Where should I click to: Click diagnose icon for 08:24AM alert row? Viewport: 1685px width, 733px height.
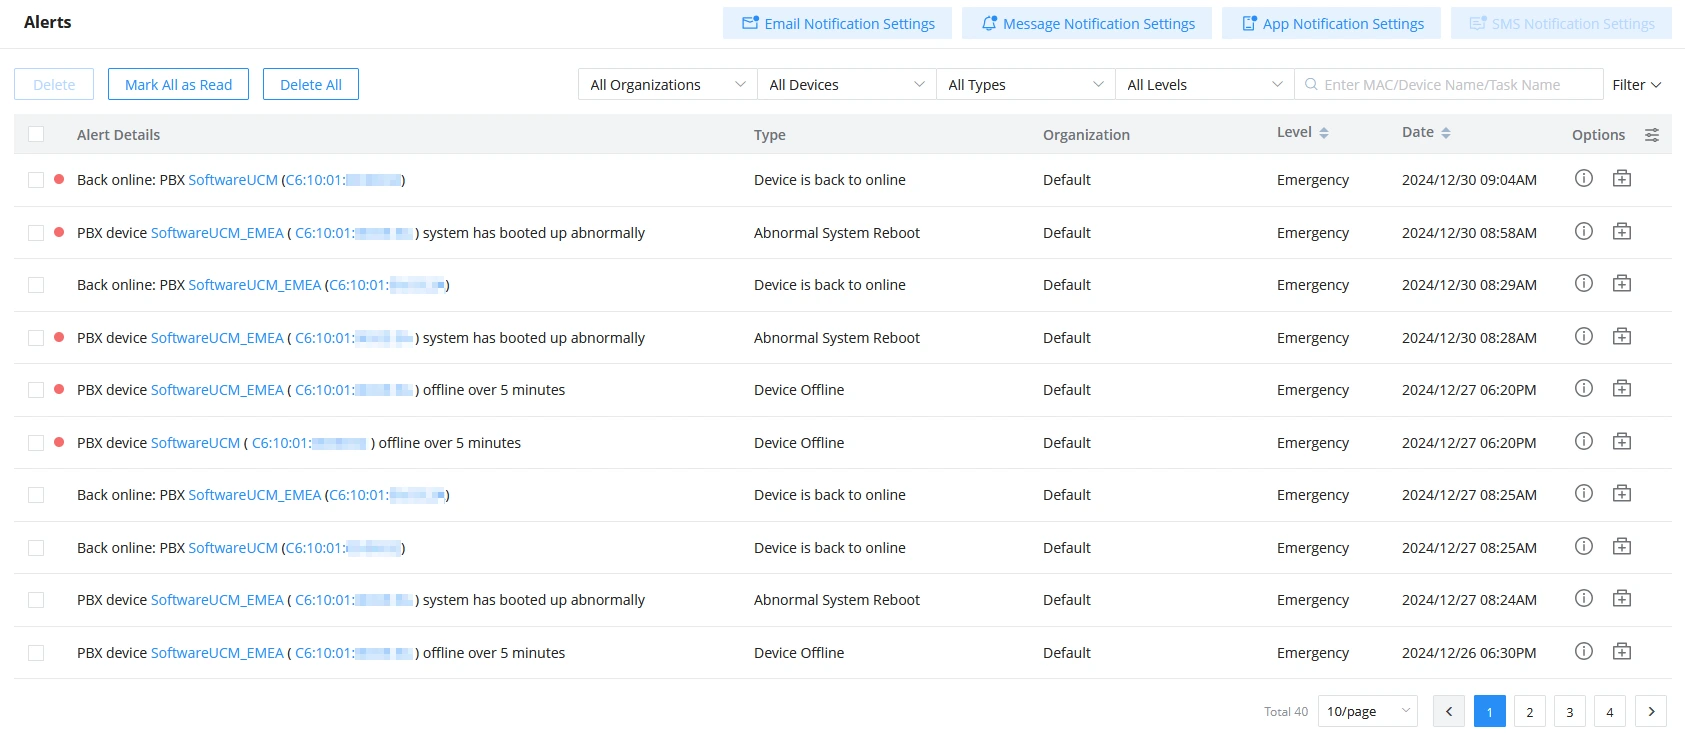click(x=1622, y=598)
